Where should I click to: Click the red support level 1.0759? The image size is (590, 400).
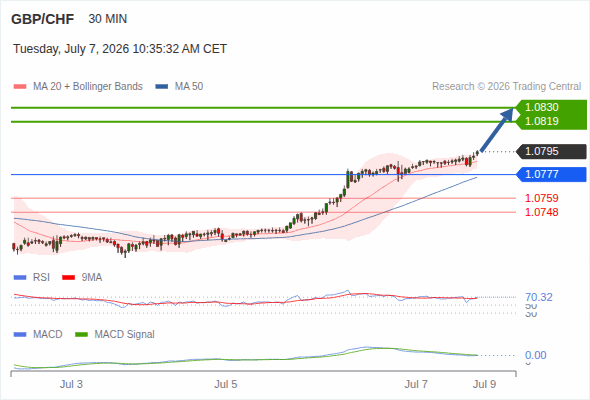coord(541,198)
